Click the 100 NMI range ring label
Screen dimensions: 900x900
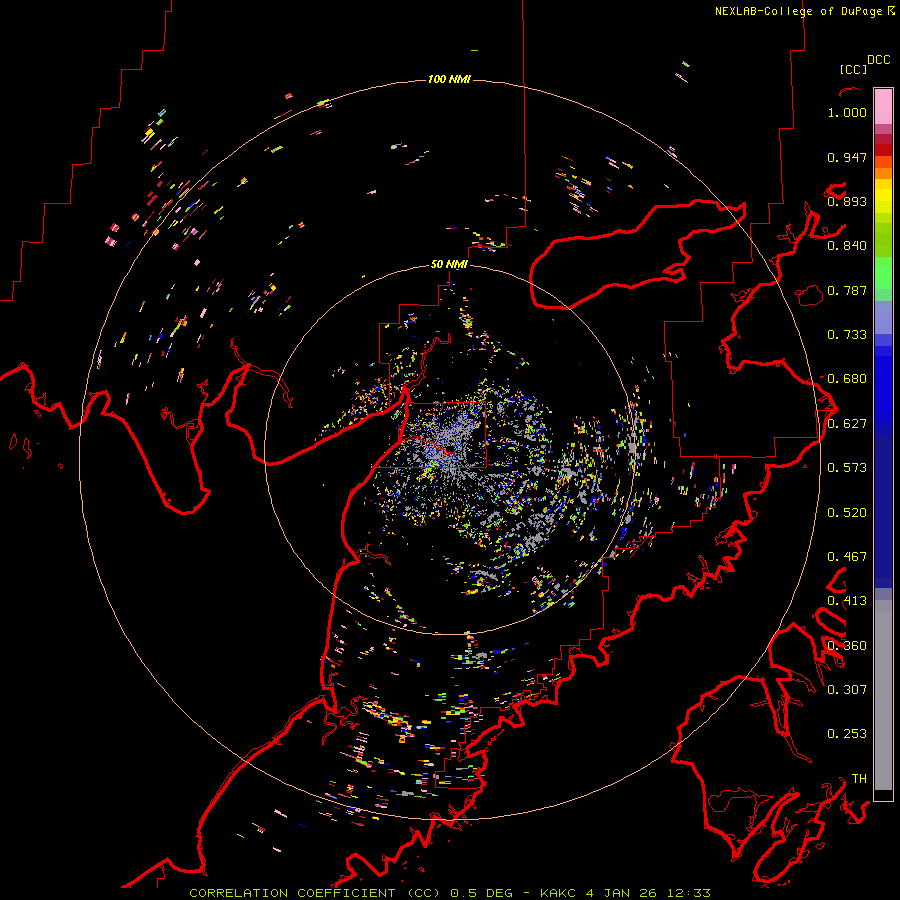coord(449,79)
